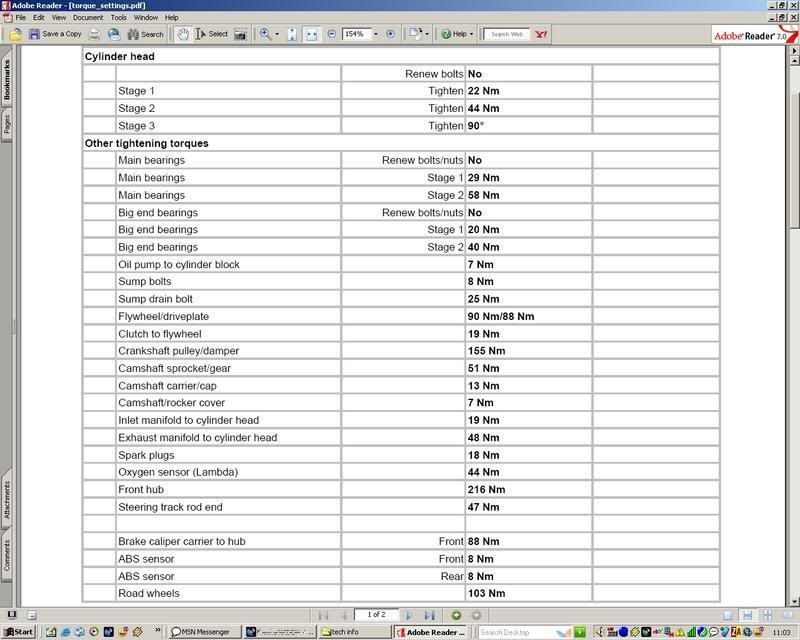Open the Attachments side panel tab

[x=7, y=499]
